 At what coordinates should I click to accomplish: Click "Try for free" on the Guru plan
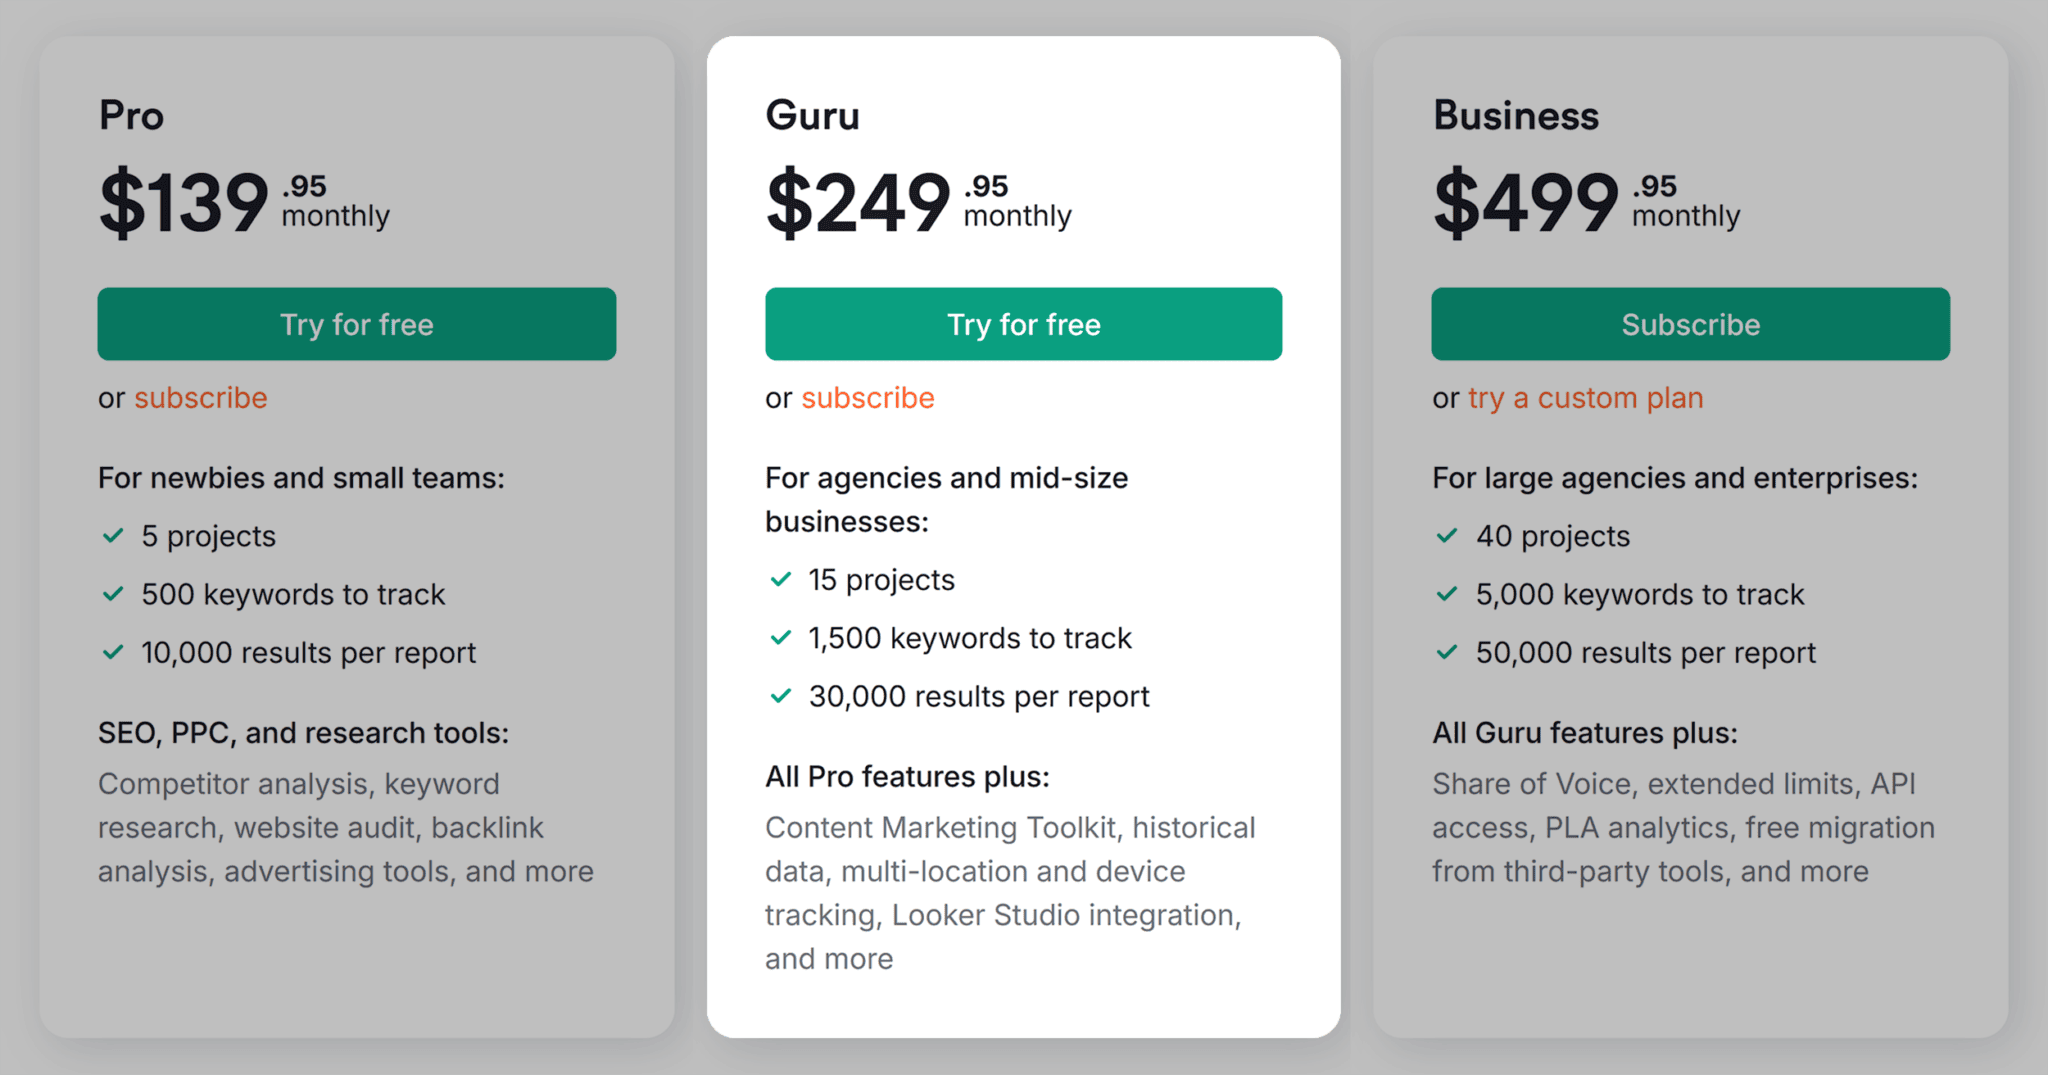pyautogui.click(x=1022, y=324)
